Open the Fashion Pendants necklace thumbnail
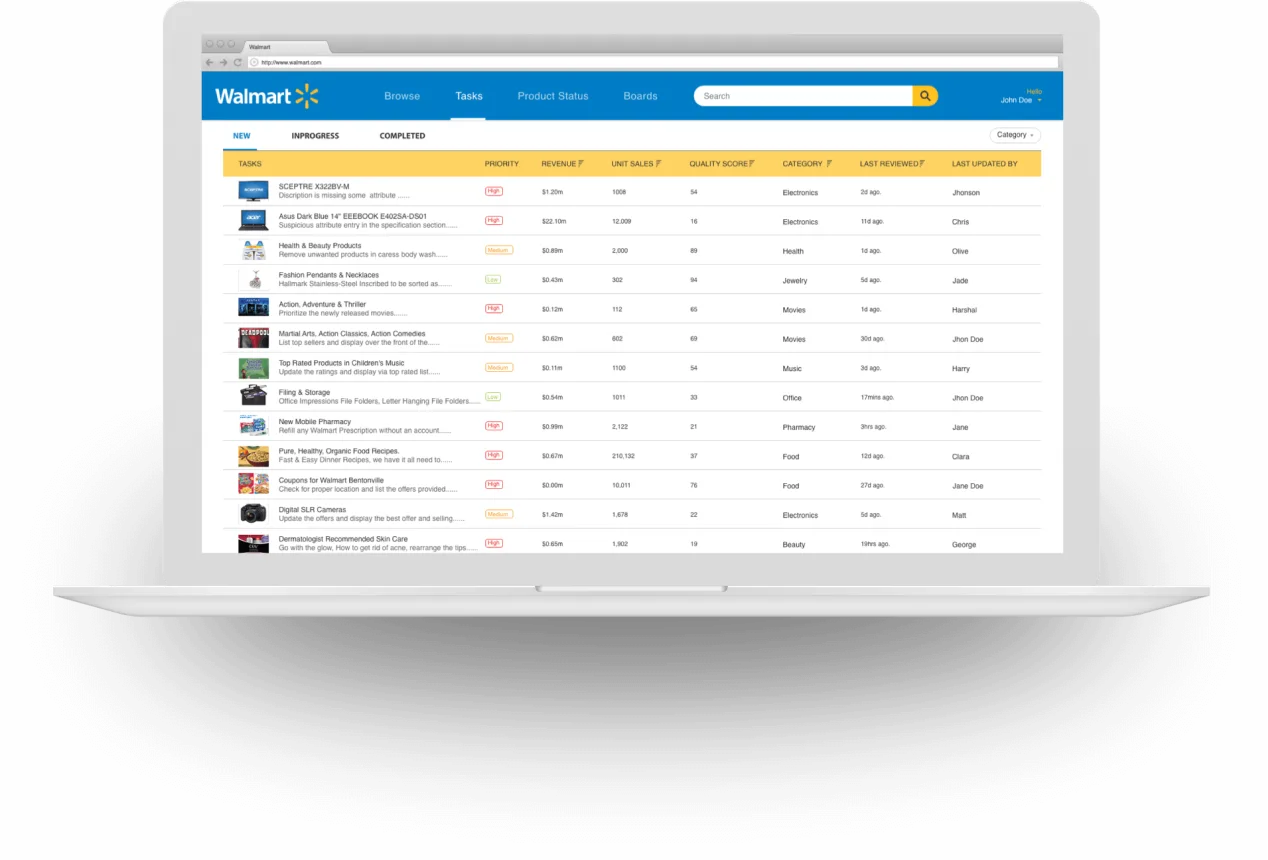Screen dimensions: 1268x860 pos(253,279)
